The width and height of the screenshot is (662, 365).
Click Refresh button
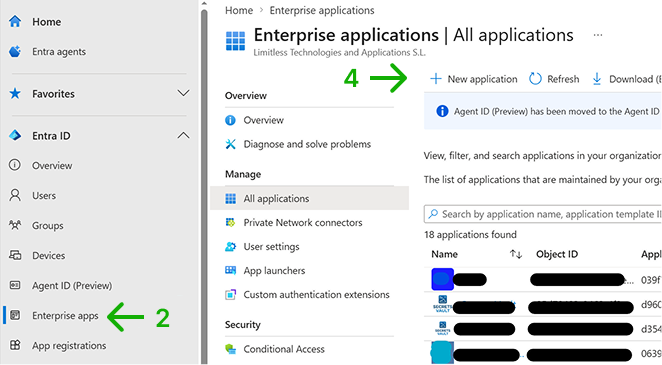point(554,79)
